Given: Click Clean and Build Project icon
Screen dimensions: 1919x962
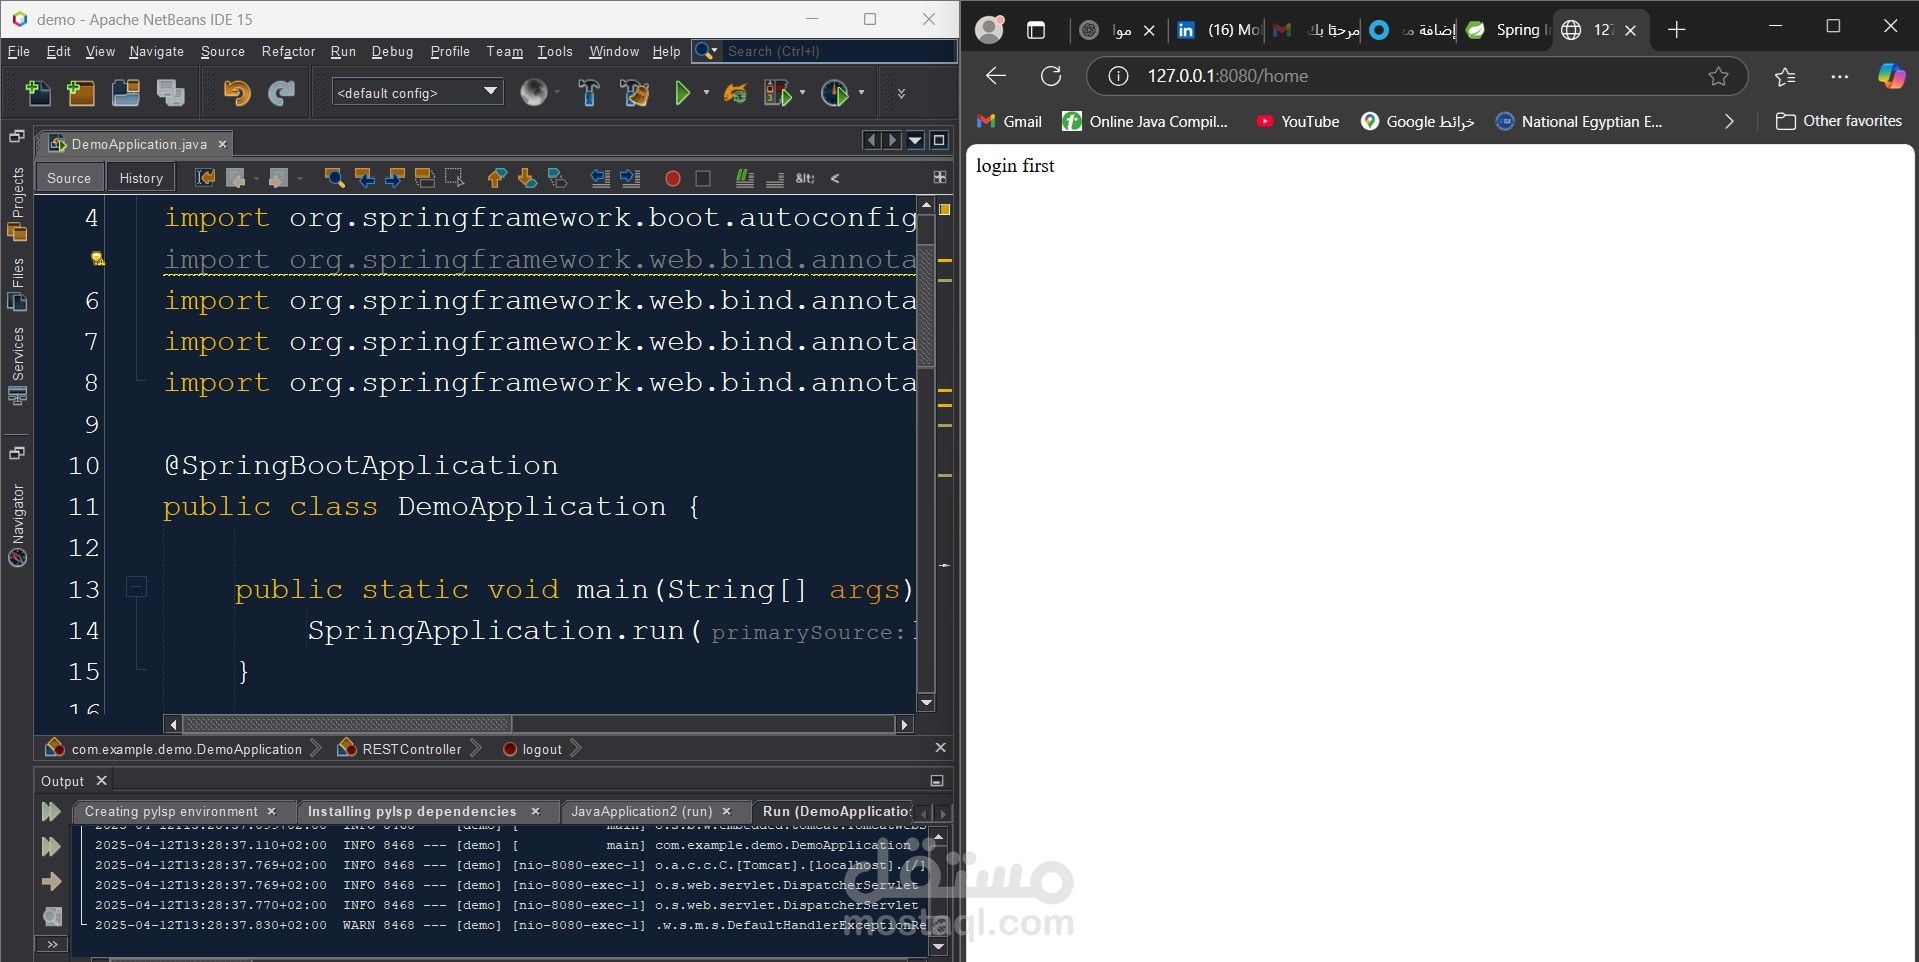Looking at the screenshot, I should click(635, 93).
